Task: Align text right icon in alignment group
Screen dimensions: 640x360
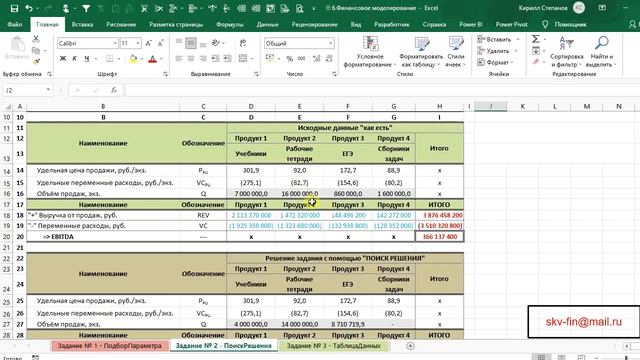Action: point(203,59)
